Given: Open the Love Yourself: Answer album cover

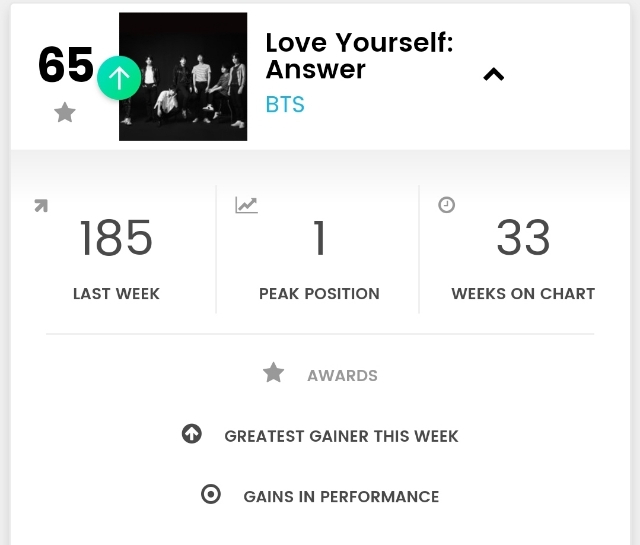Looking at the screenshot, I should click(x=183, y=77).
